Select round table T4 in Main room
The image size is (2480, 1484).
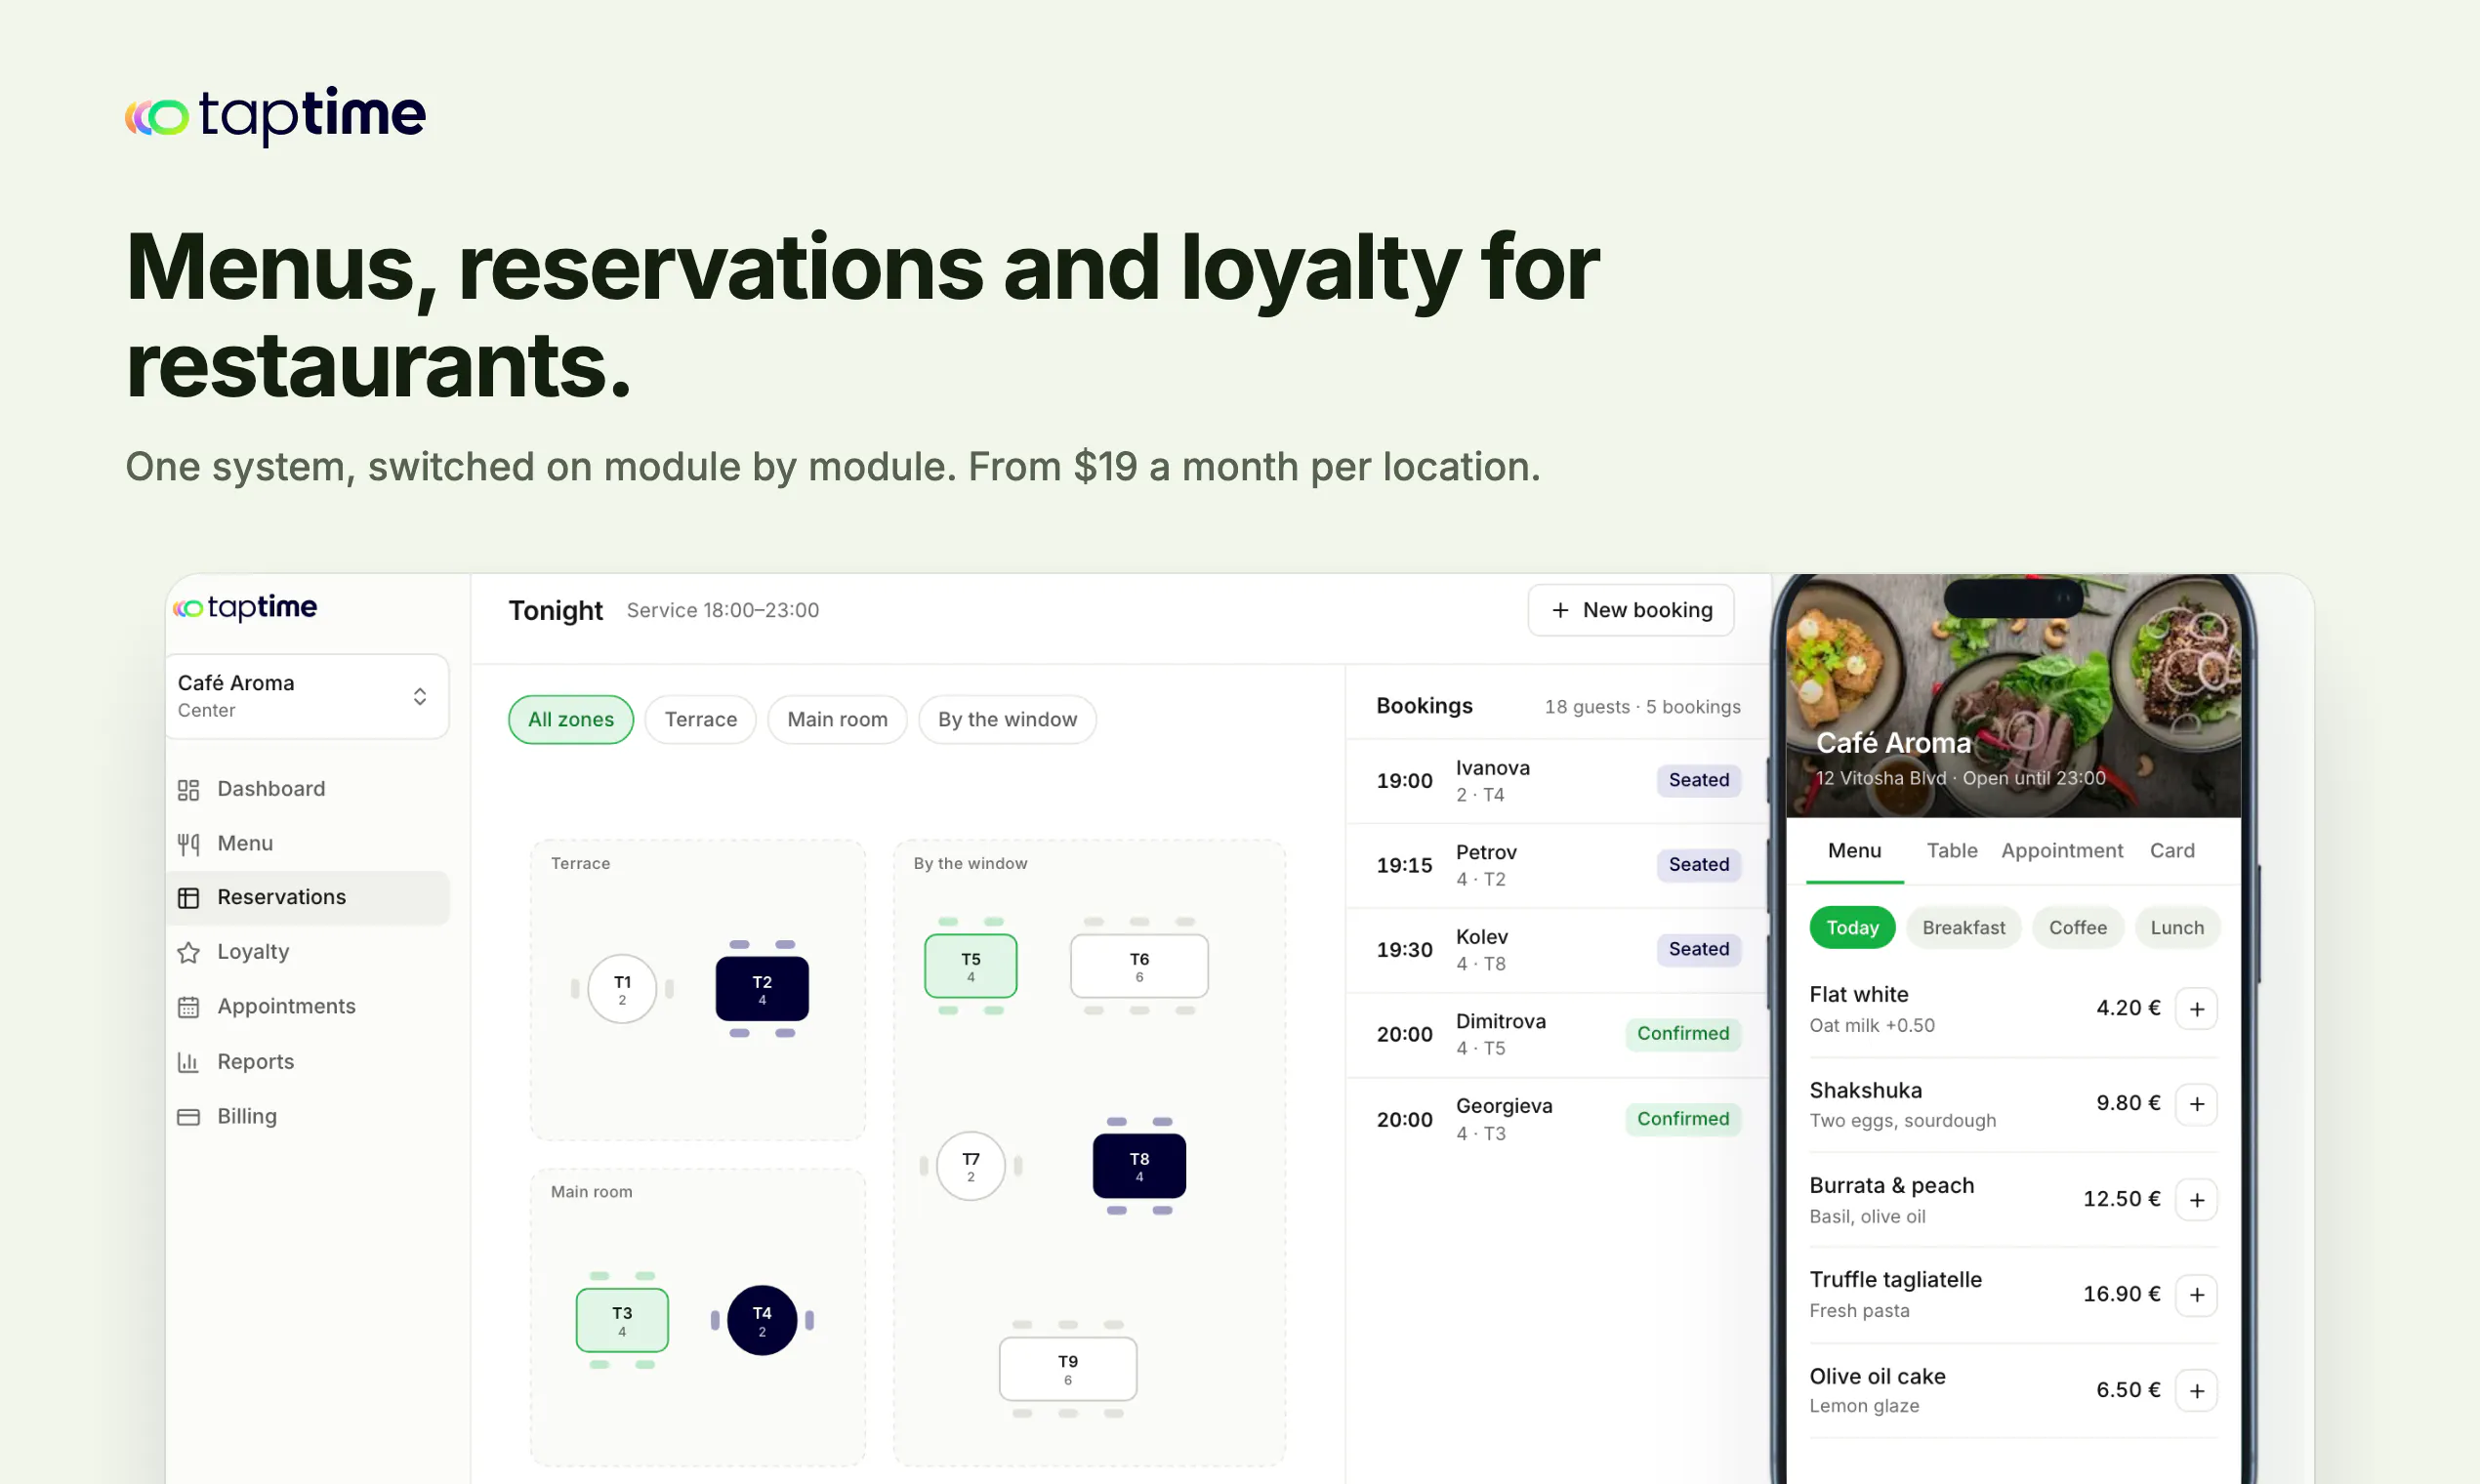762,1320
